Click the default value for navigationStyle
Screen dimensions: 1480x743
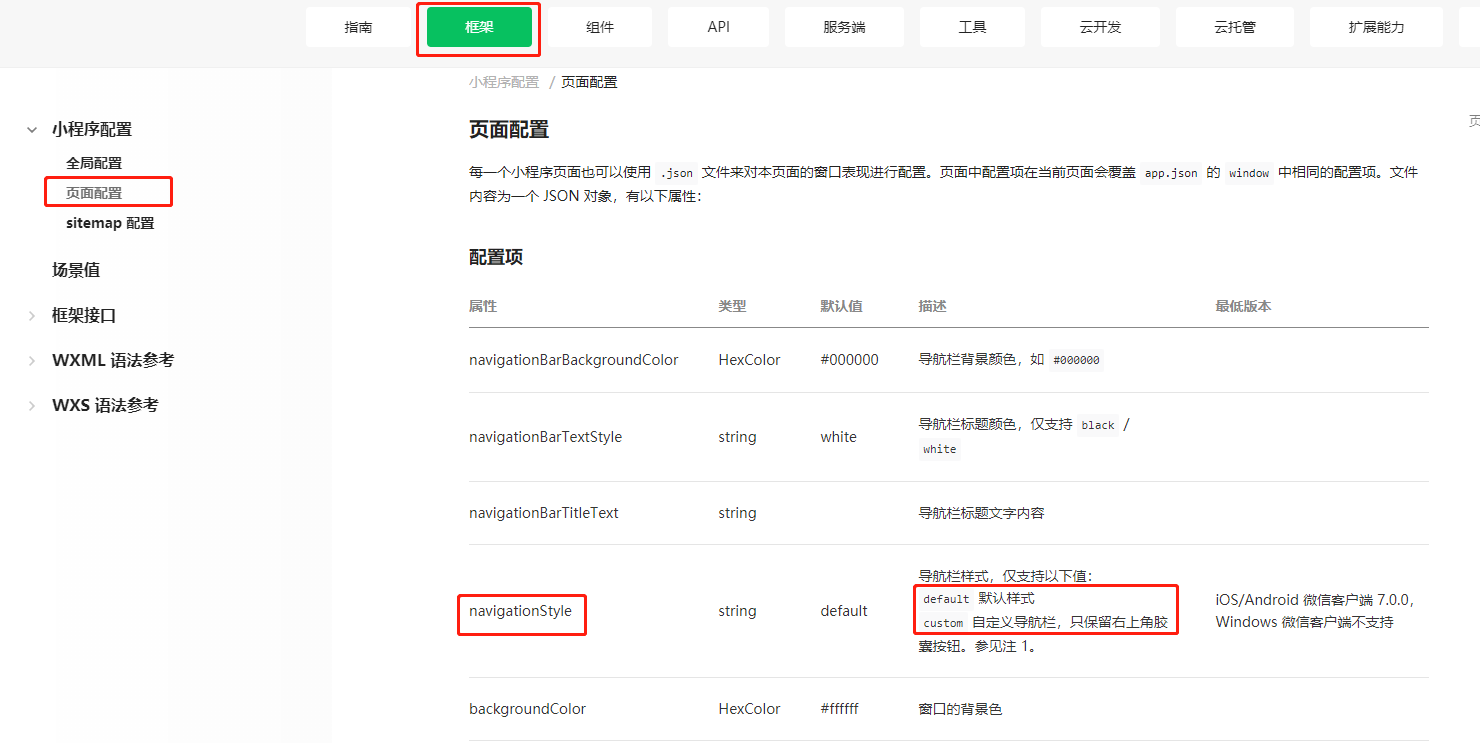tap(844, 611)
